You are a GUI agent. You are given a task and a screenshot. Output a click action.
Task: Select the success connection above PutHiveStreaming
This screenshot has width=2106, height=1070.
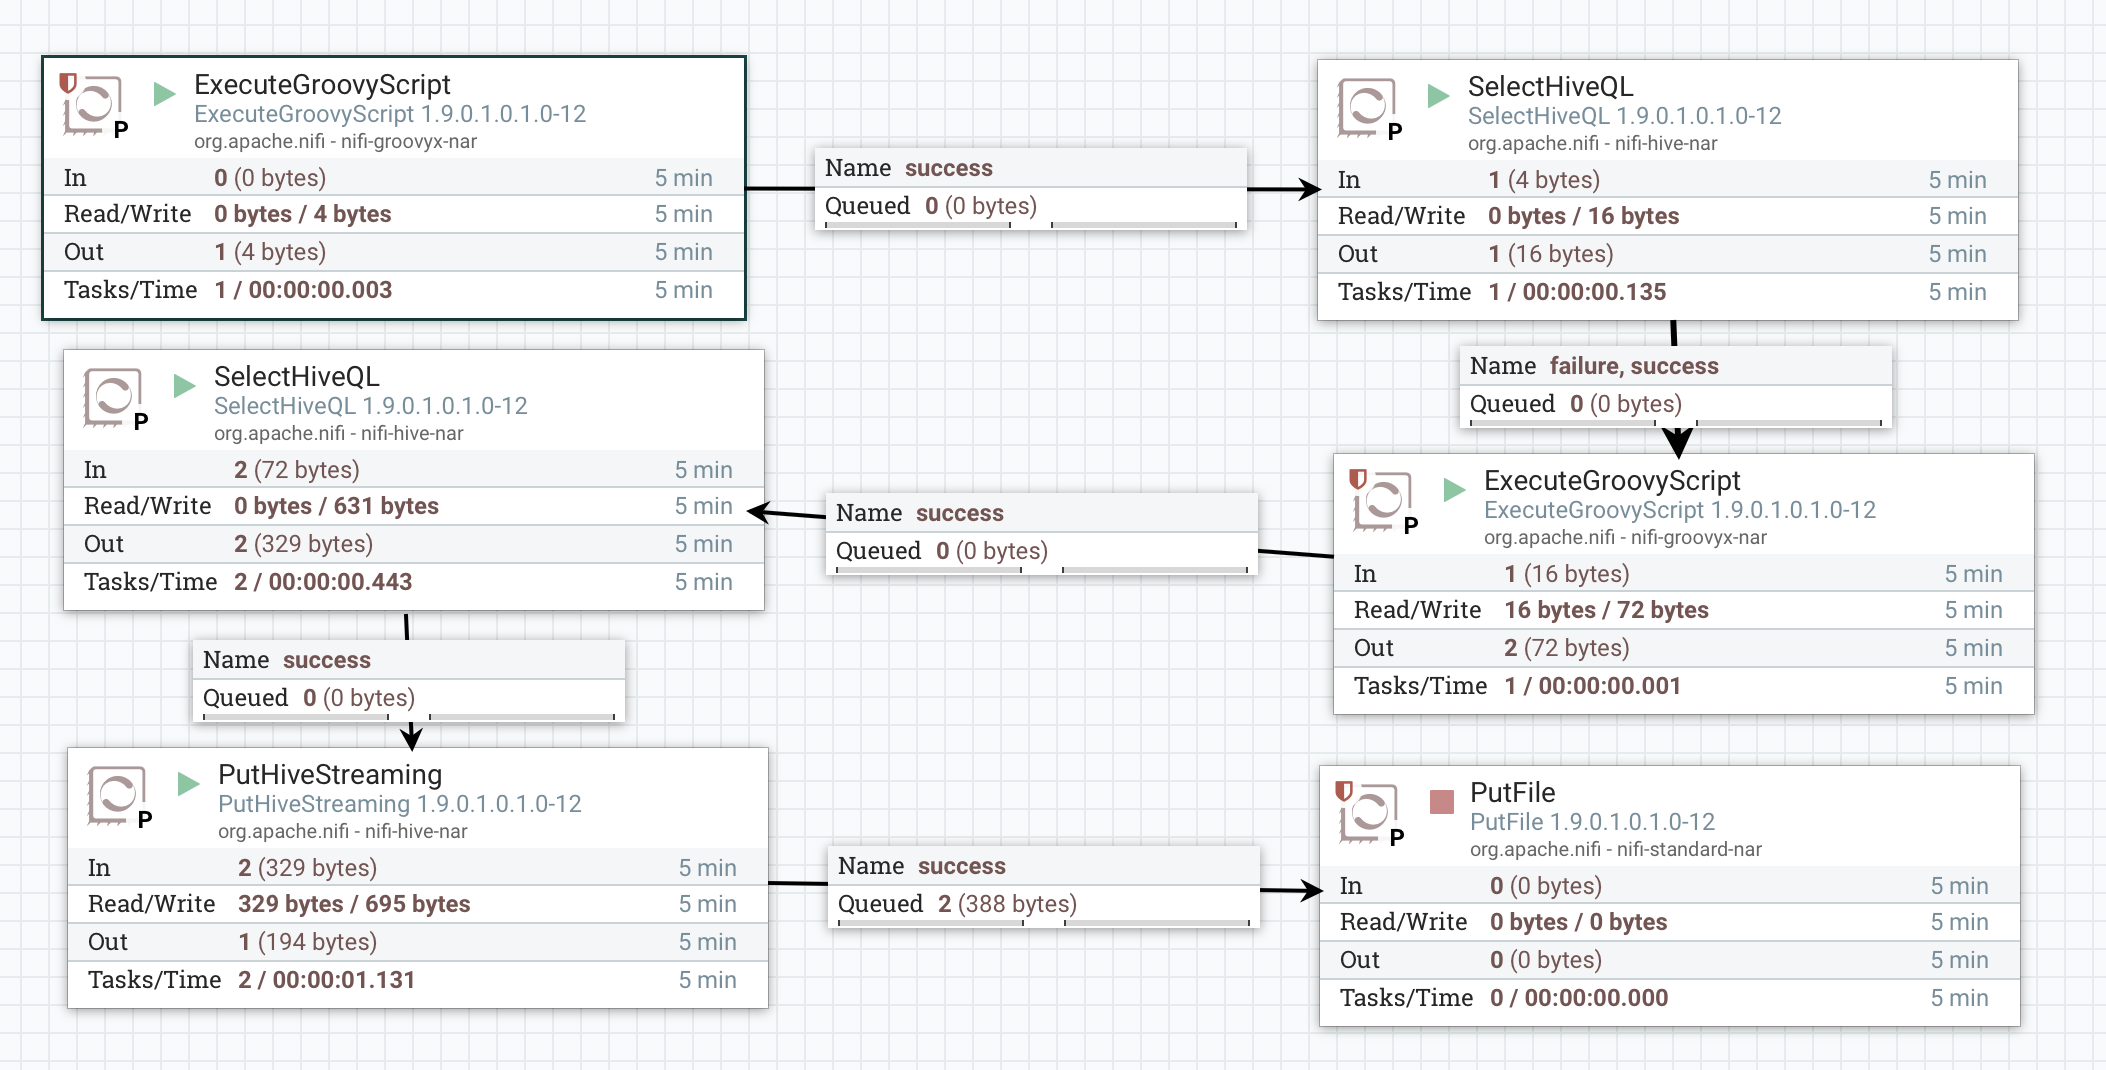(x=409, y=679)
